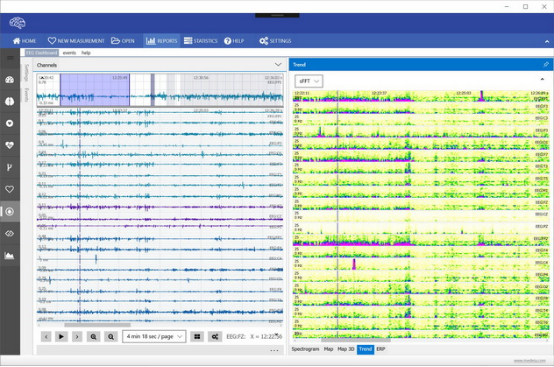Viewport: 554px width, 367px height.
Task: Switch to the ERP tab
Action: tap(381, 349)
